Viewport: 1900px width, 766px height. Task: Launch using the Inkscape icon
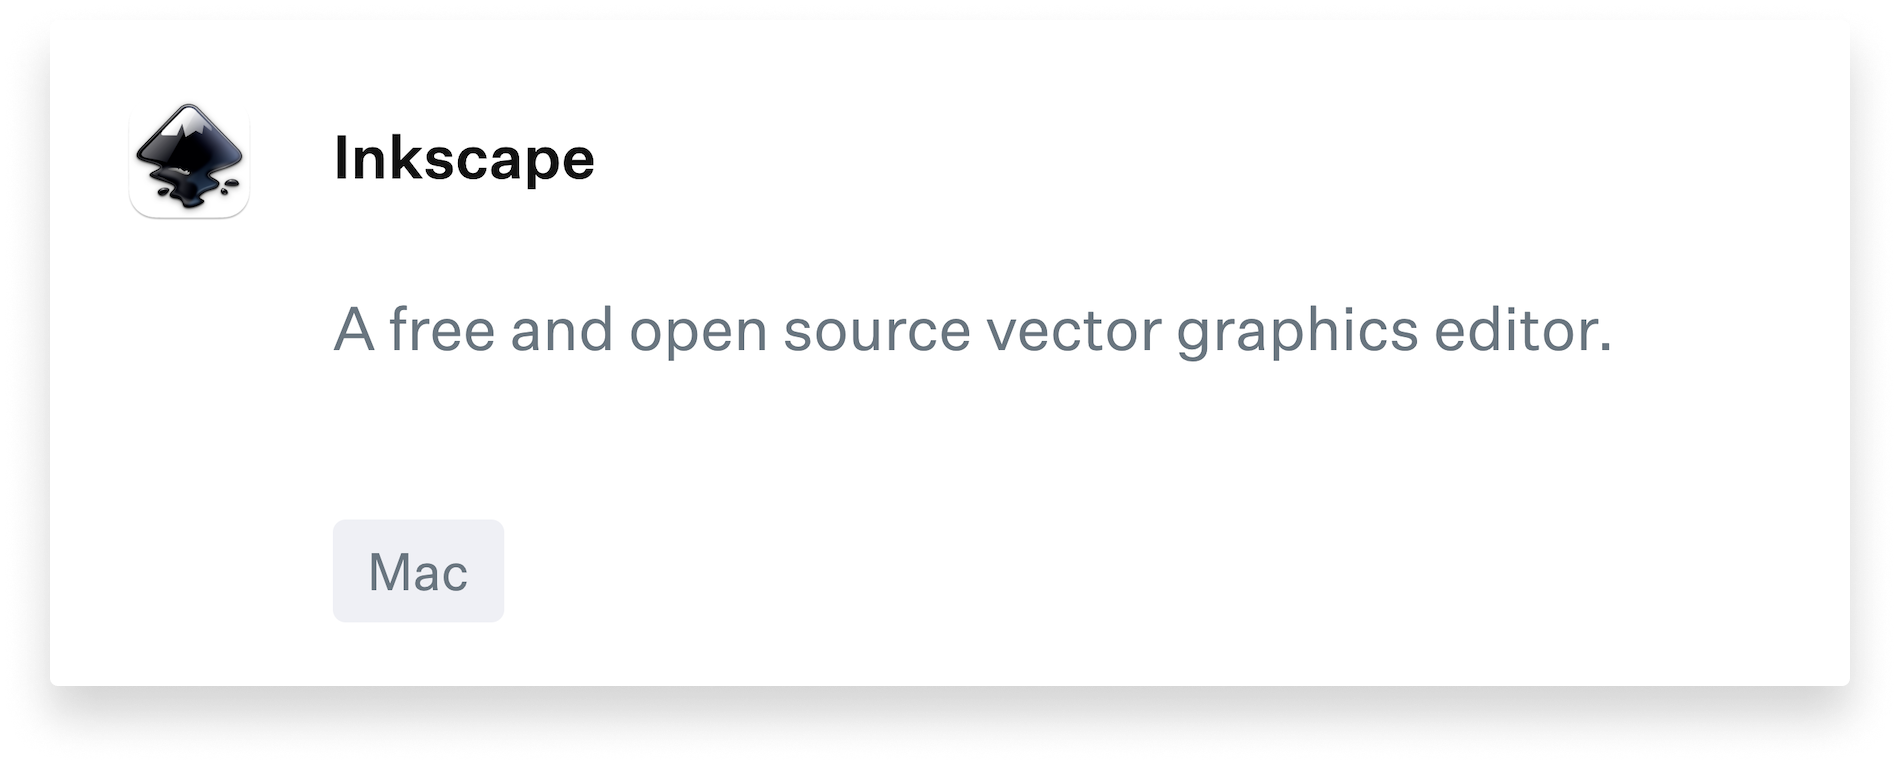click(x=189, y=160)
